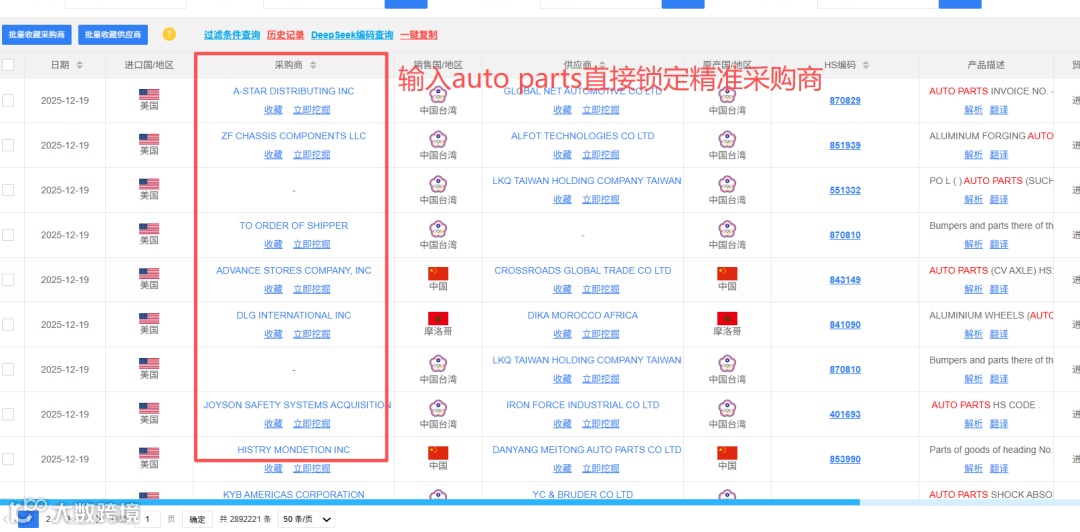
Task: Click the US flag in A-STAR DISTRIBUTING row
Action: 149,95
